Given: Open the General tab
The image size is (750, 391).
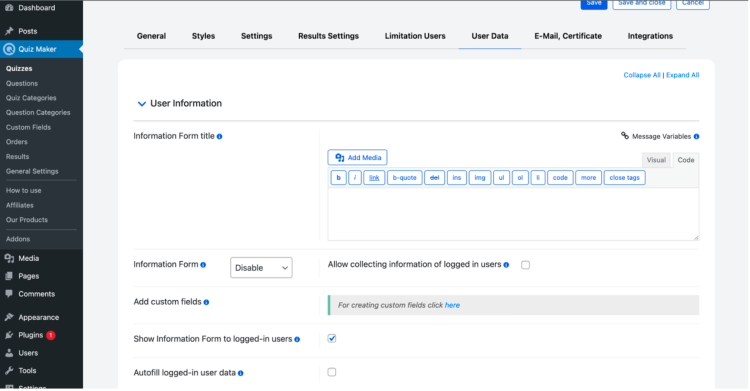Looking at the screenshot, I should point(151,36).
